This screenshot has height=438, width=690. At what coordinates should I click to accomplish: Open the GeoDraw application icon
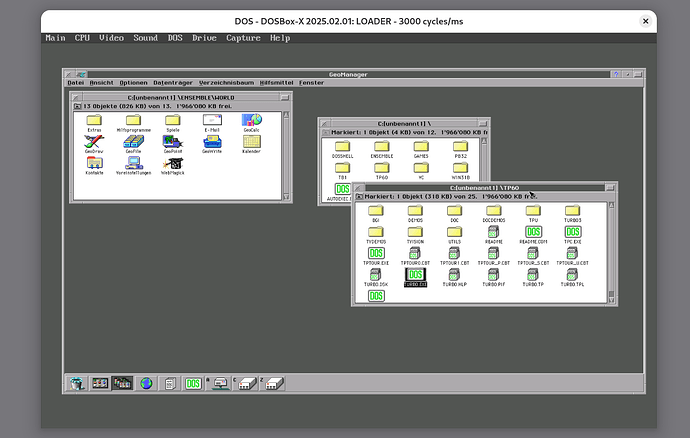[94, 142]
